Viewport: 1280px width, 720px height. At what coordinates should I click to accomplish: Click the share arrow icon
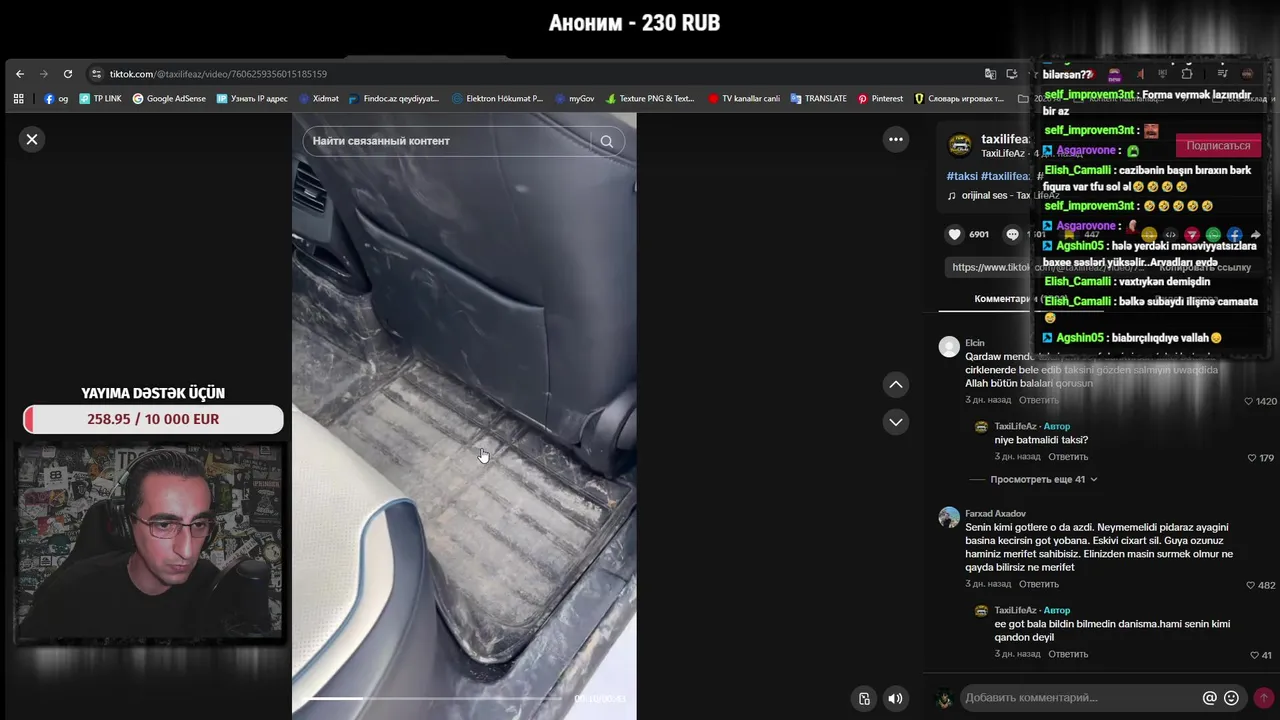tap(1256, 235)
